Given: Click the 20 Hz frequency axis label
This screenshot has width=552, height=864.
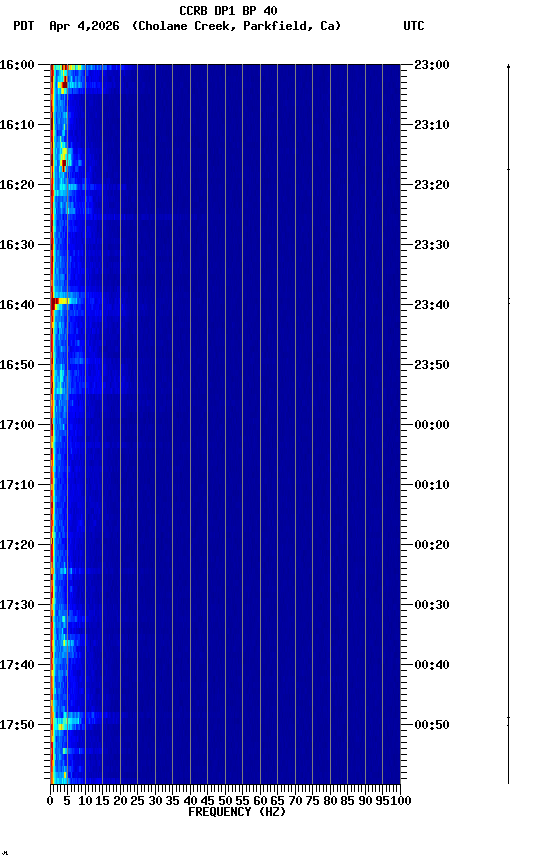Looking at the screenshot, I should coord(120,801).
